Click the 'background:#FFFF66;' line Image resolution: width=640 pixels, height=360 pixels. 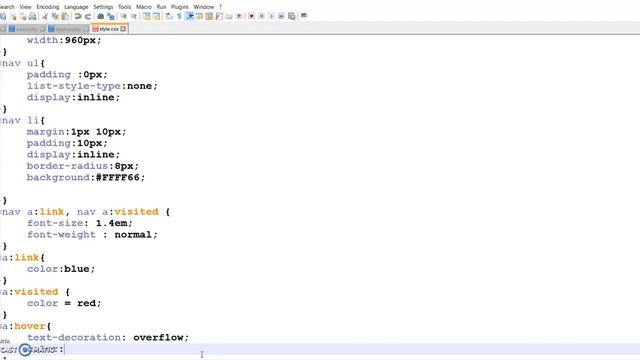(x=86, y=178)
